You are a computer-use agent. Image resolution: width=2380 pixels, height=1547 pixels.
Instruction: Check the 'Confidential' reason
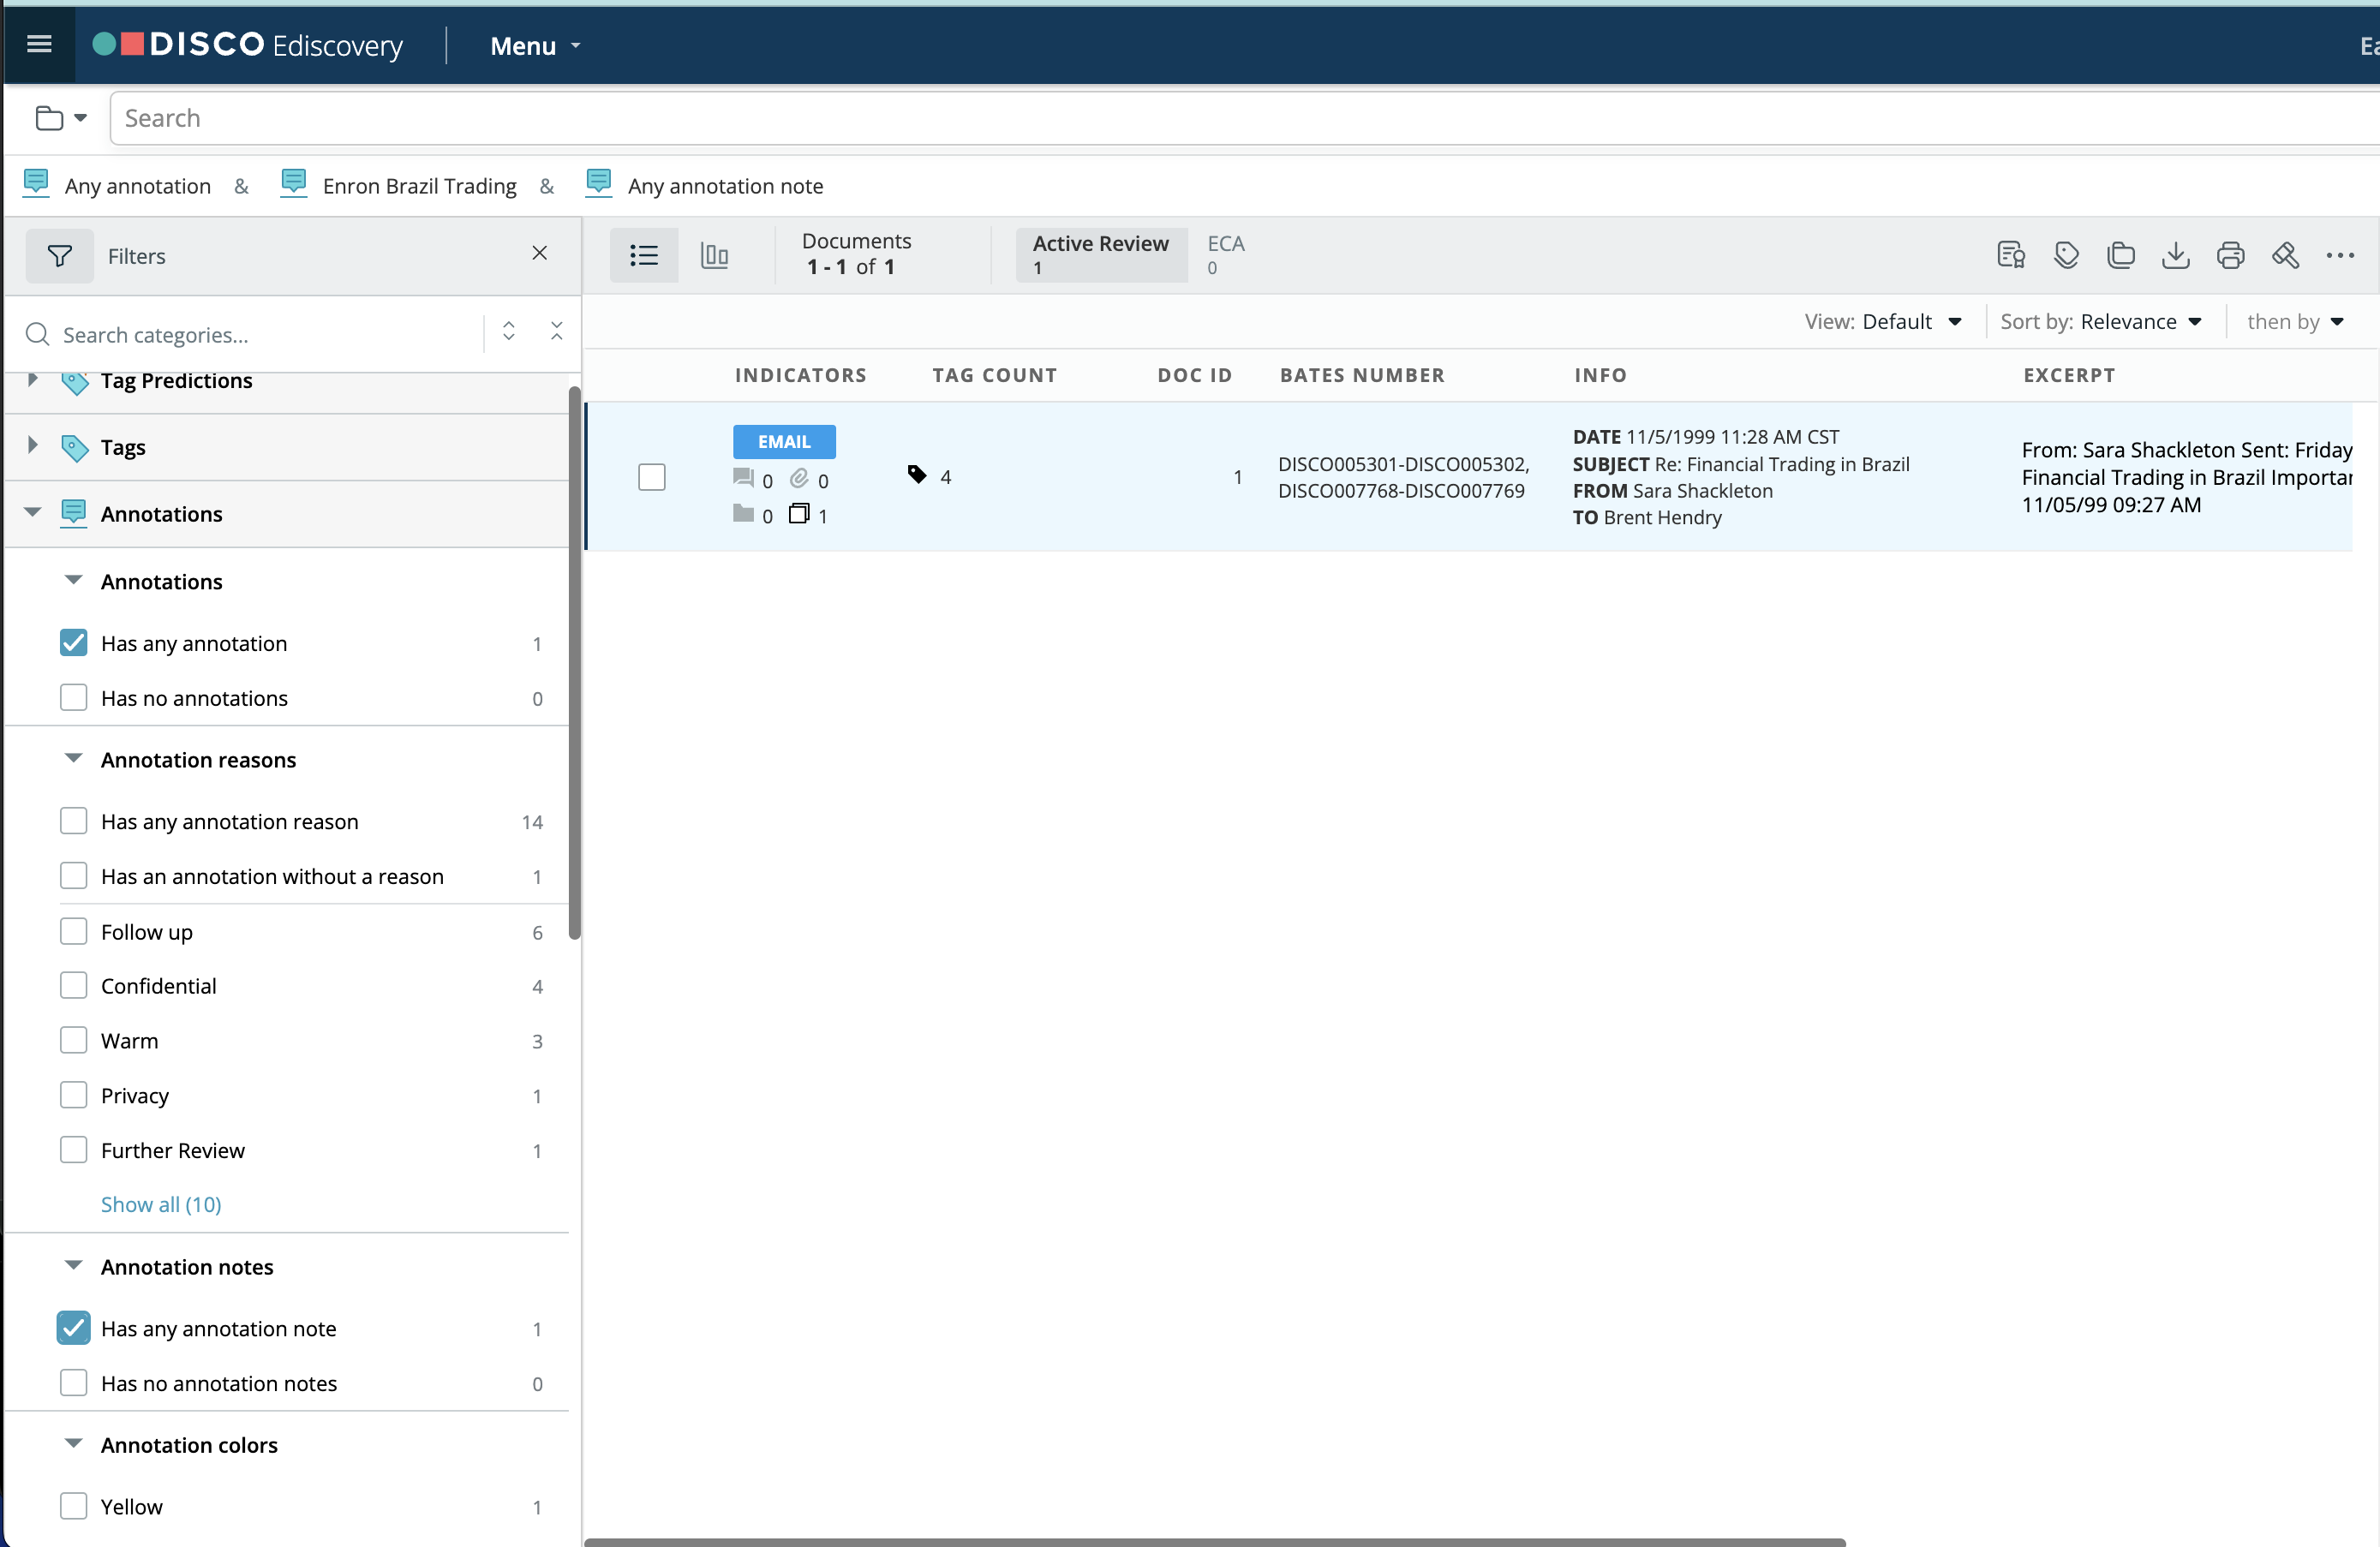pos(74,985)
